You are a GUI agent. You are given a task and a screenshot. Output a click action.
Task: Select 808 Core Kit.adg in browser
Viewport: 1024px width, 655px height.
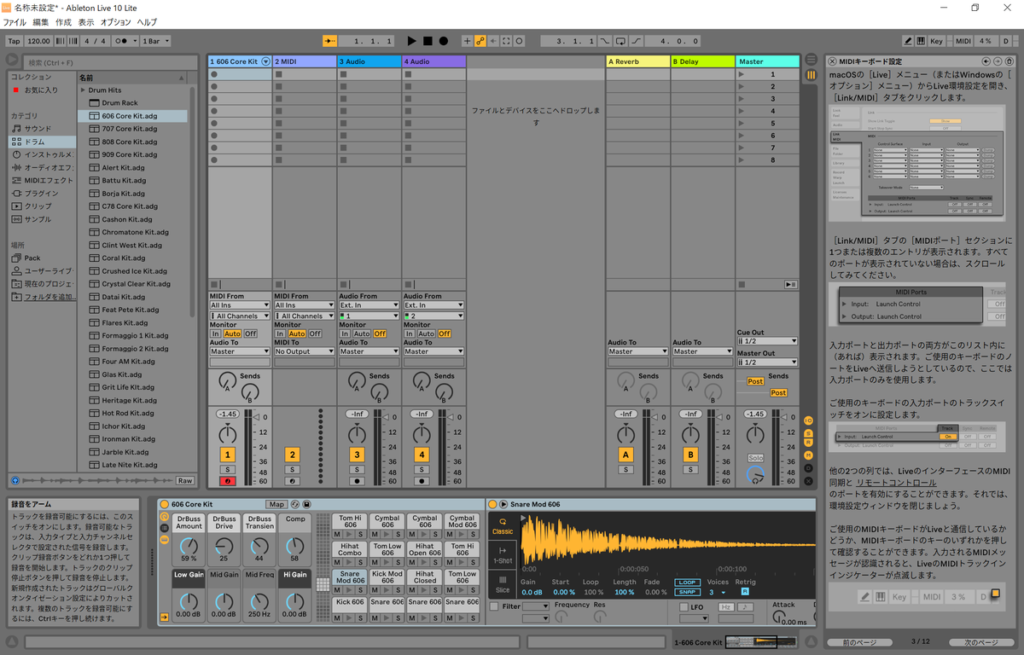129,142
